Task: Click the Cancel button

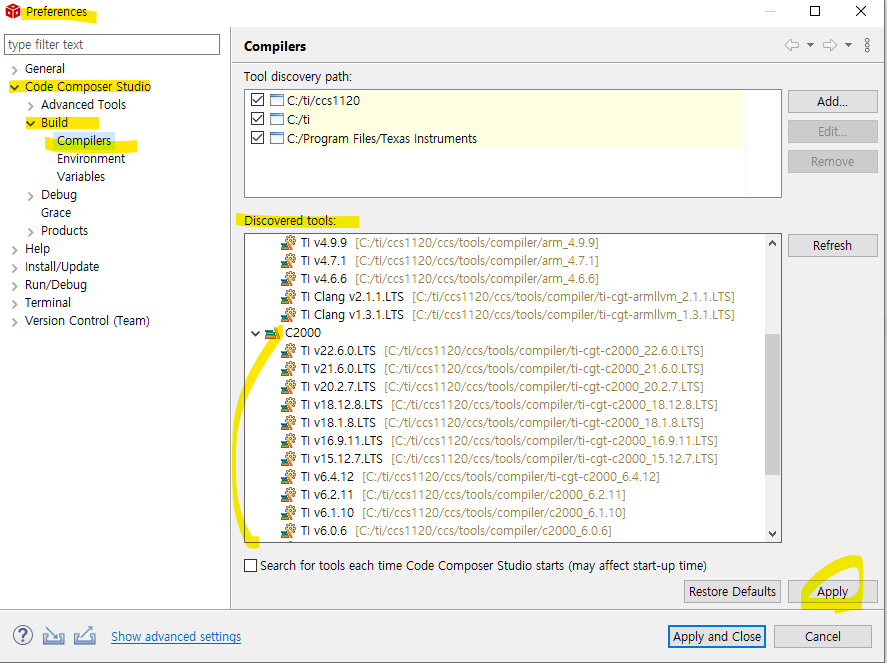Action: [x=823, y=636]
